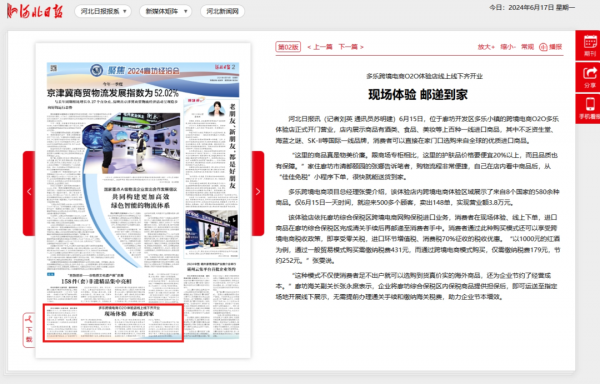Expand the 新媒体矩阵 dropdown
The height and width of the screenshot is (384, 600).
tap(166, 11)
